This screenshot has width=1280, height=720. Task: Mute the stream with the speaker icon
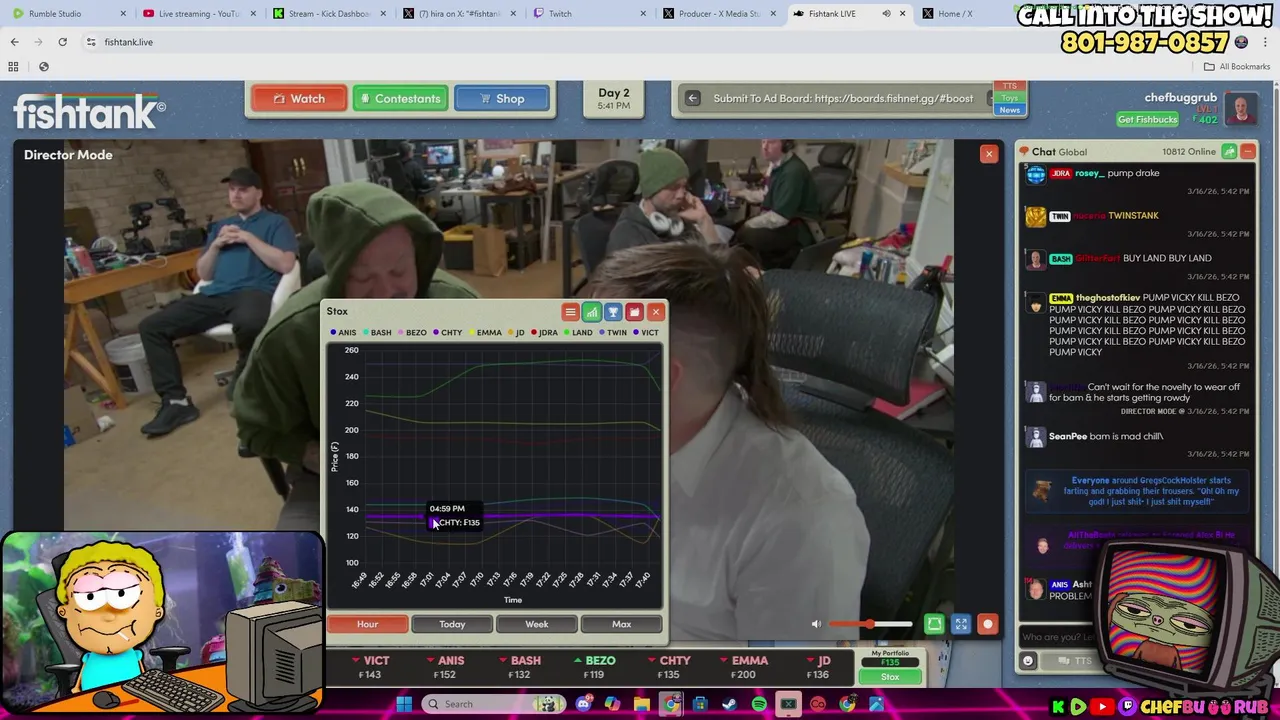click(x=816, y=625)
